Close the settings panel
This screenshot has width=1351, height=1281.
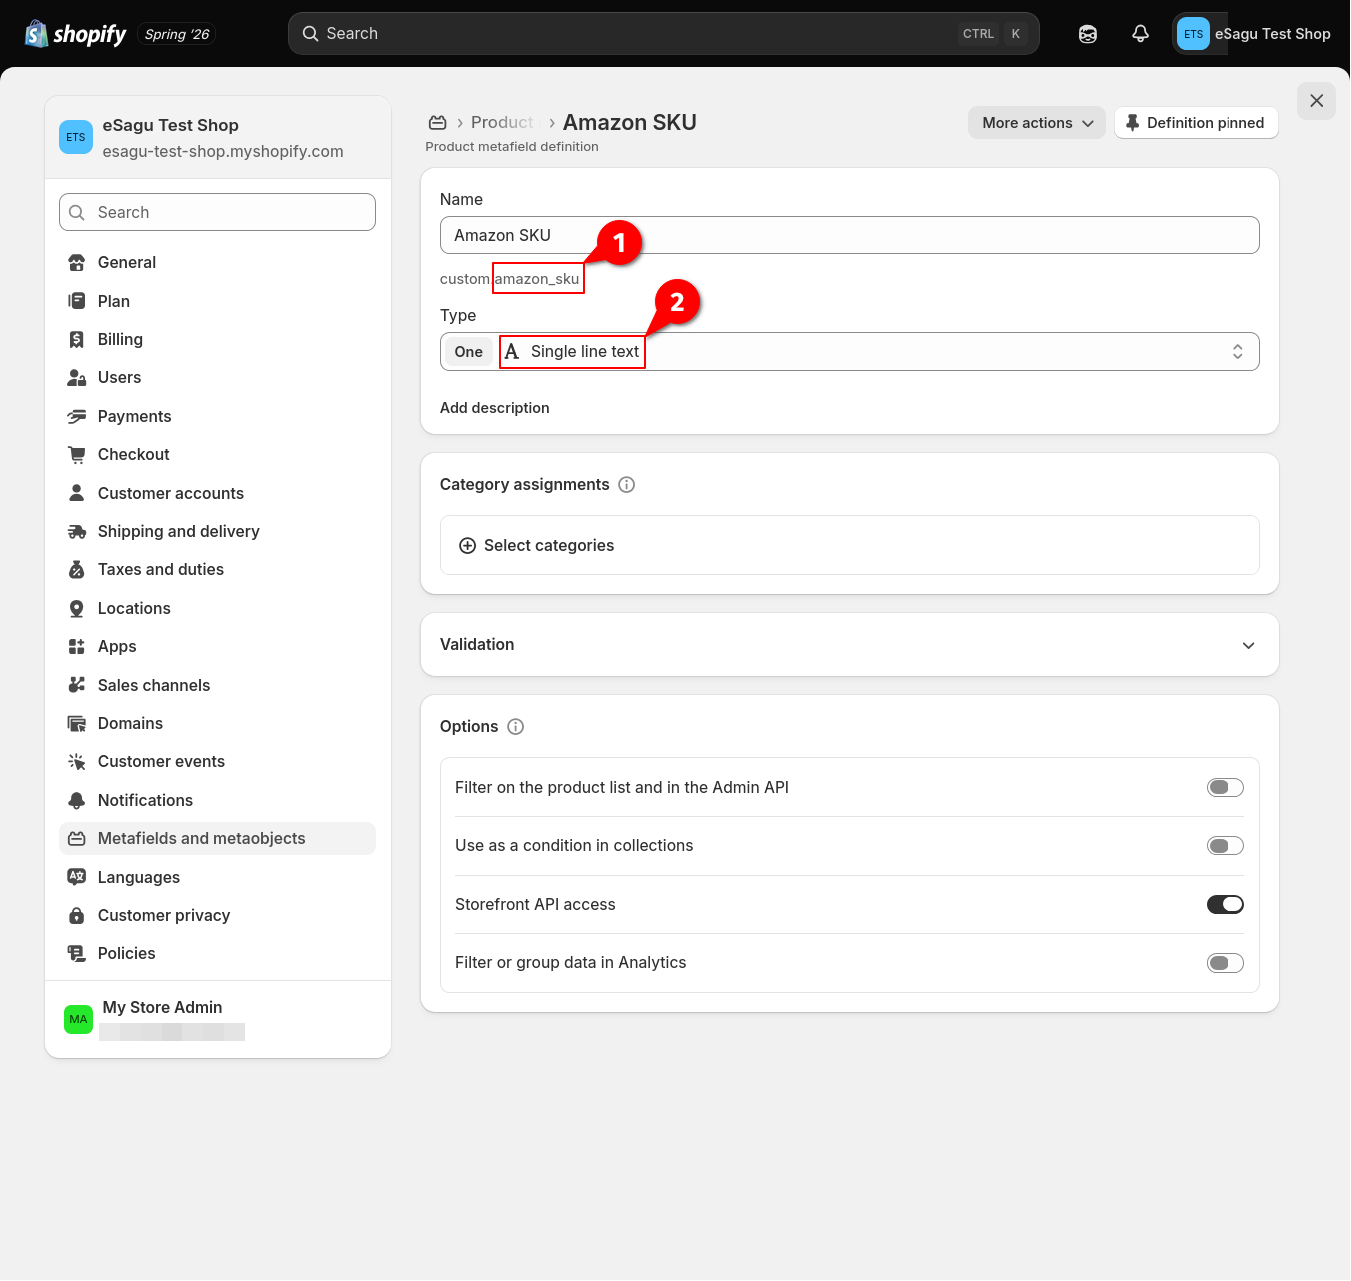pos(1316,101)
